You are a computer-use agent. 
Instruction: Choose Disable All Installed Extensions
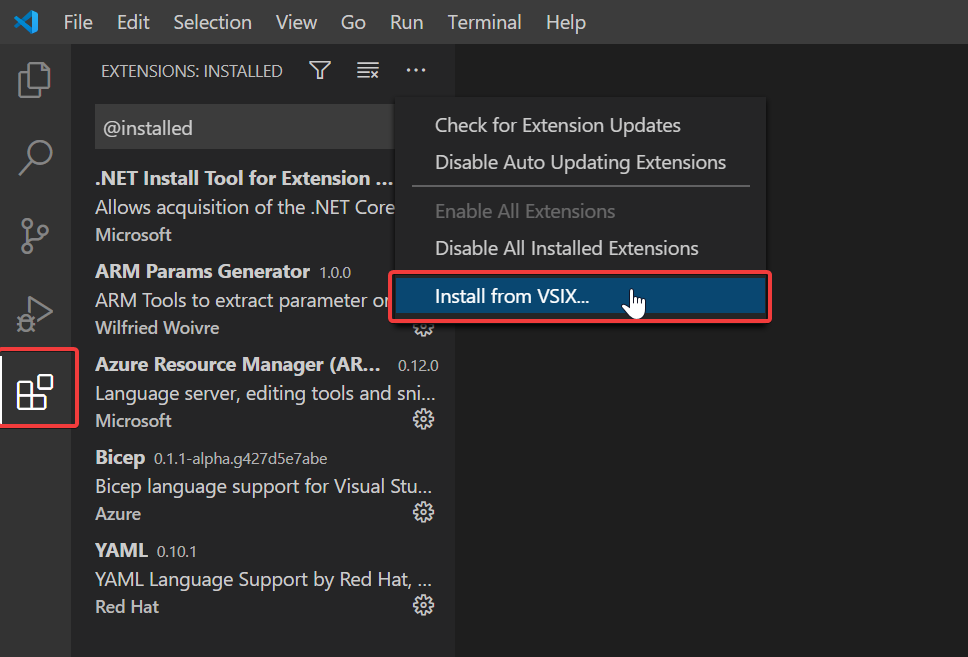567,248
